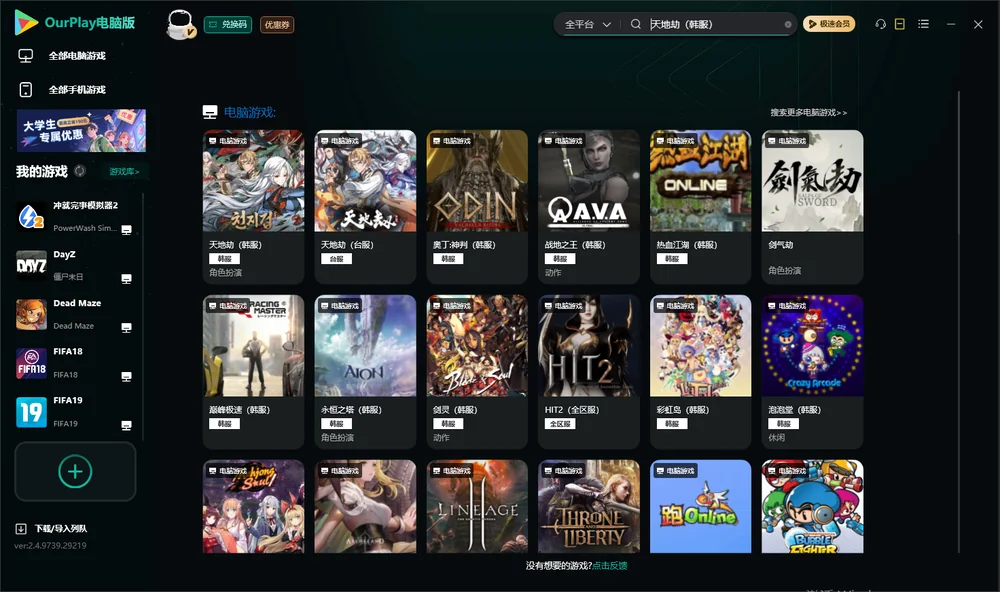Viewport: 1000px width, 592px height.
Task: Open the Bubble Fighter game card
Action: (x=812, y=507)
